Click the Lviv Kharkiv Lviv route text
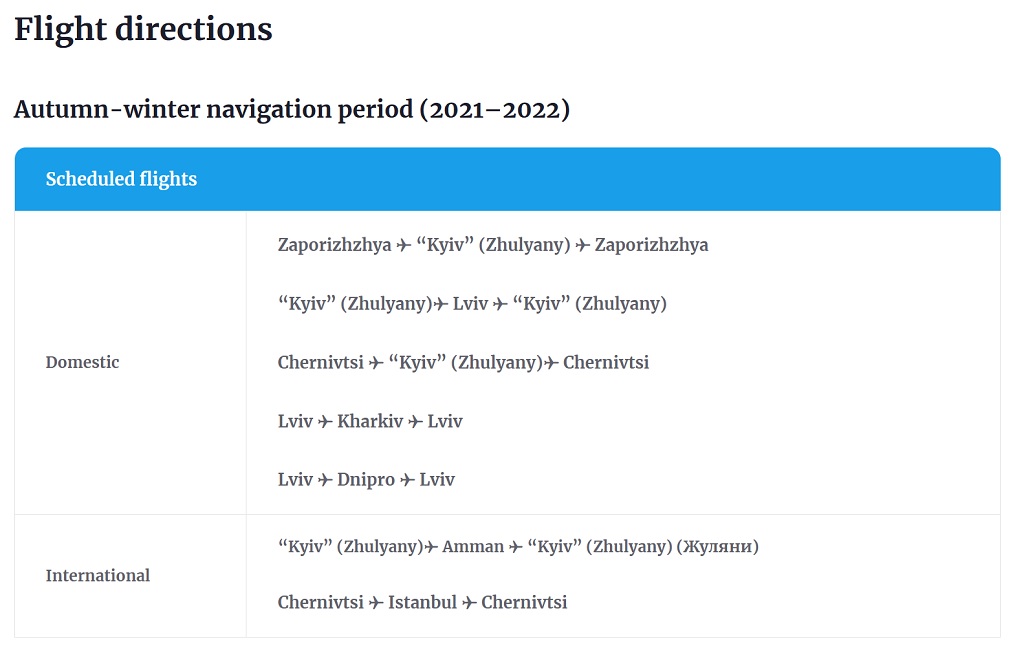Screen dimensions: 1024x657 point(370,422)
